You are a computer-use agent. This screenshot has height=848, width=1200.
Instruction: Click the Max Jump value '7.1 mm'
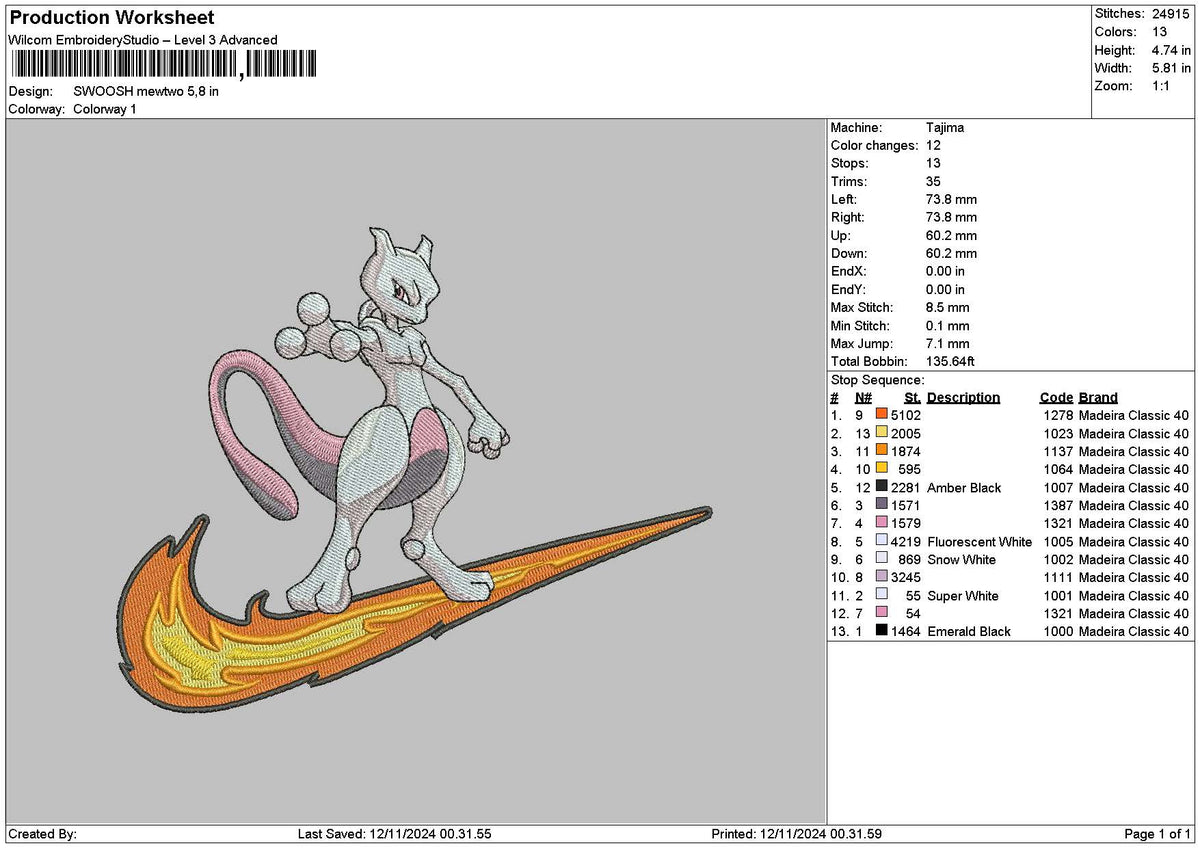pos(948,344)
